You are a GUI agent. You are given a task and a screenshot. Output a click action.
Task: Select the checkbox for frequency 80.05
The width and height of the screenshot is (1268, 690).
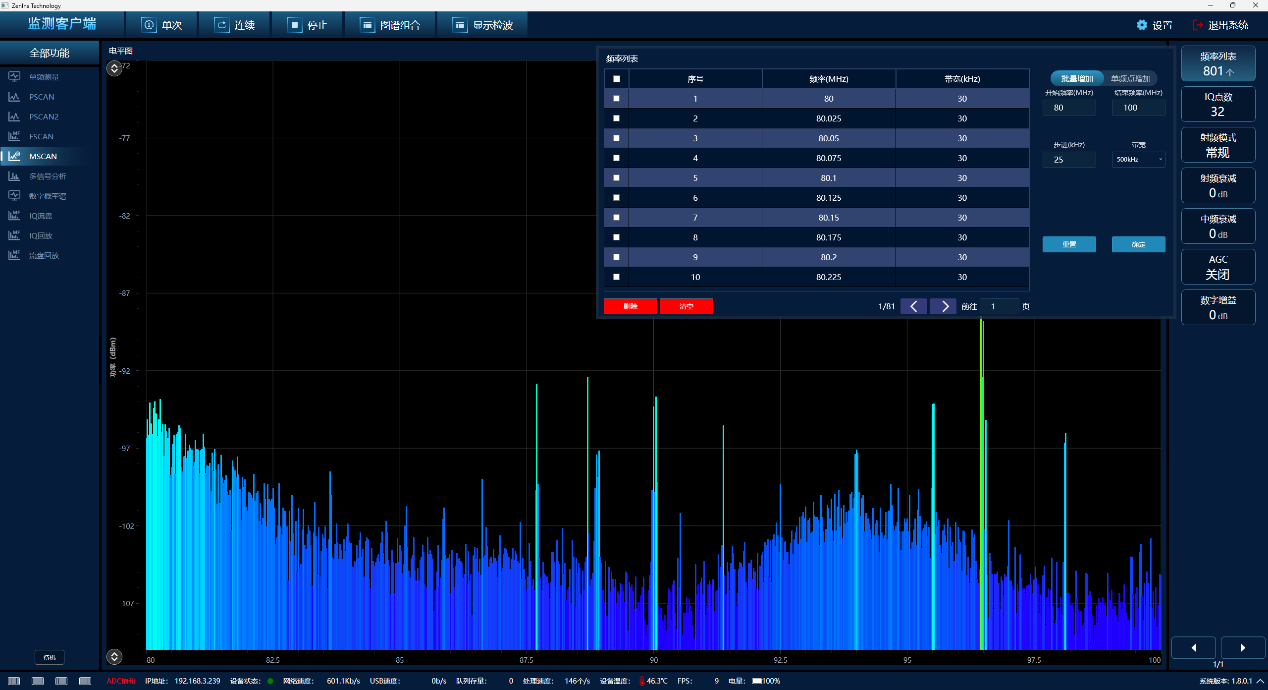(616, 138)
